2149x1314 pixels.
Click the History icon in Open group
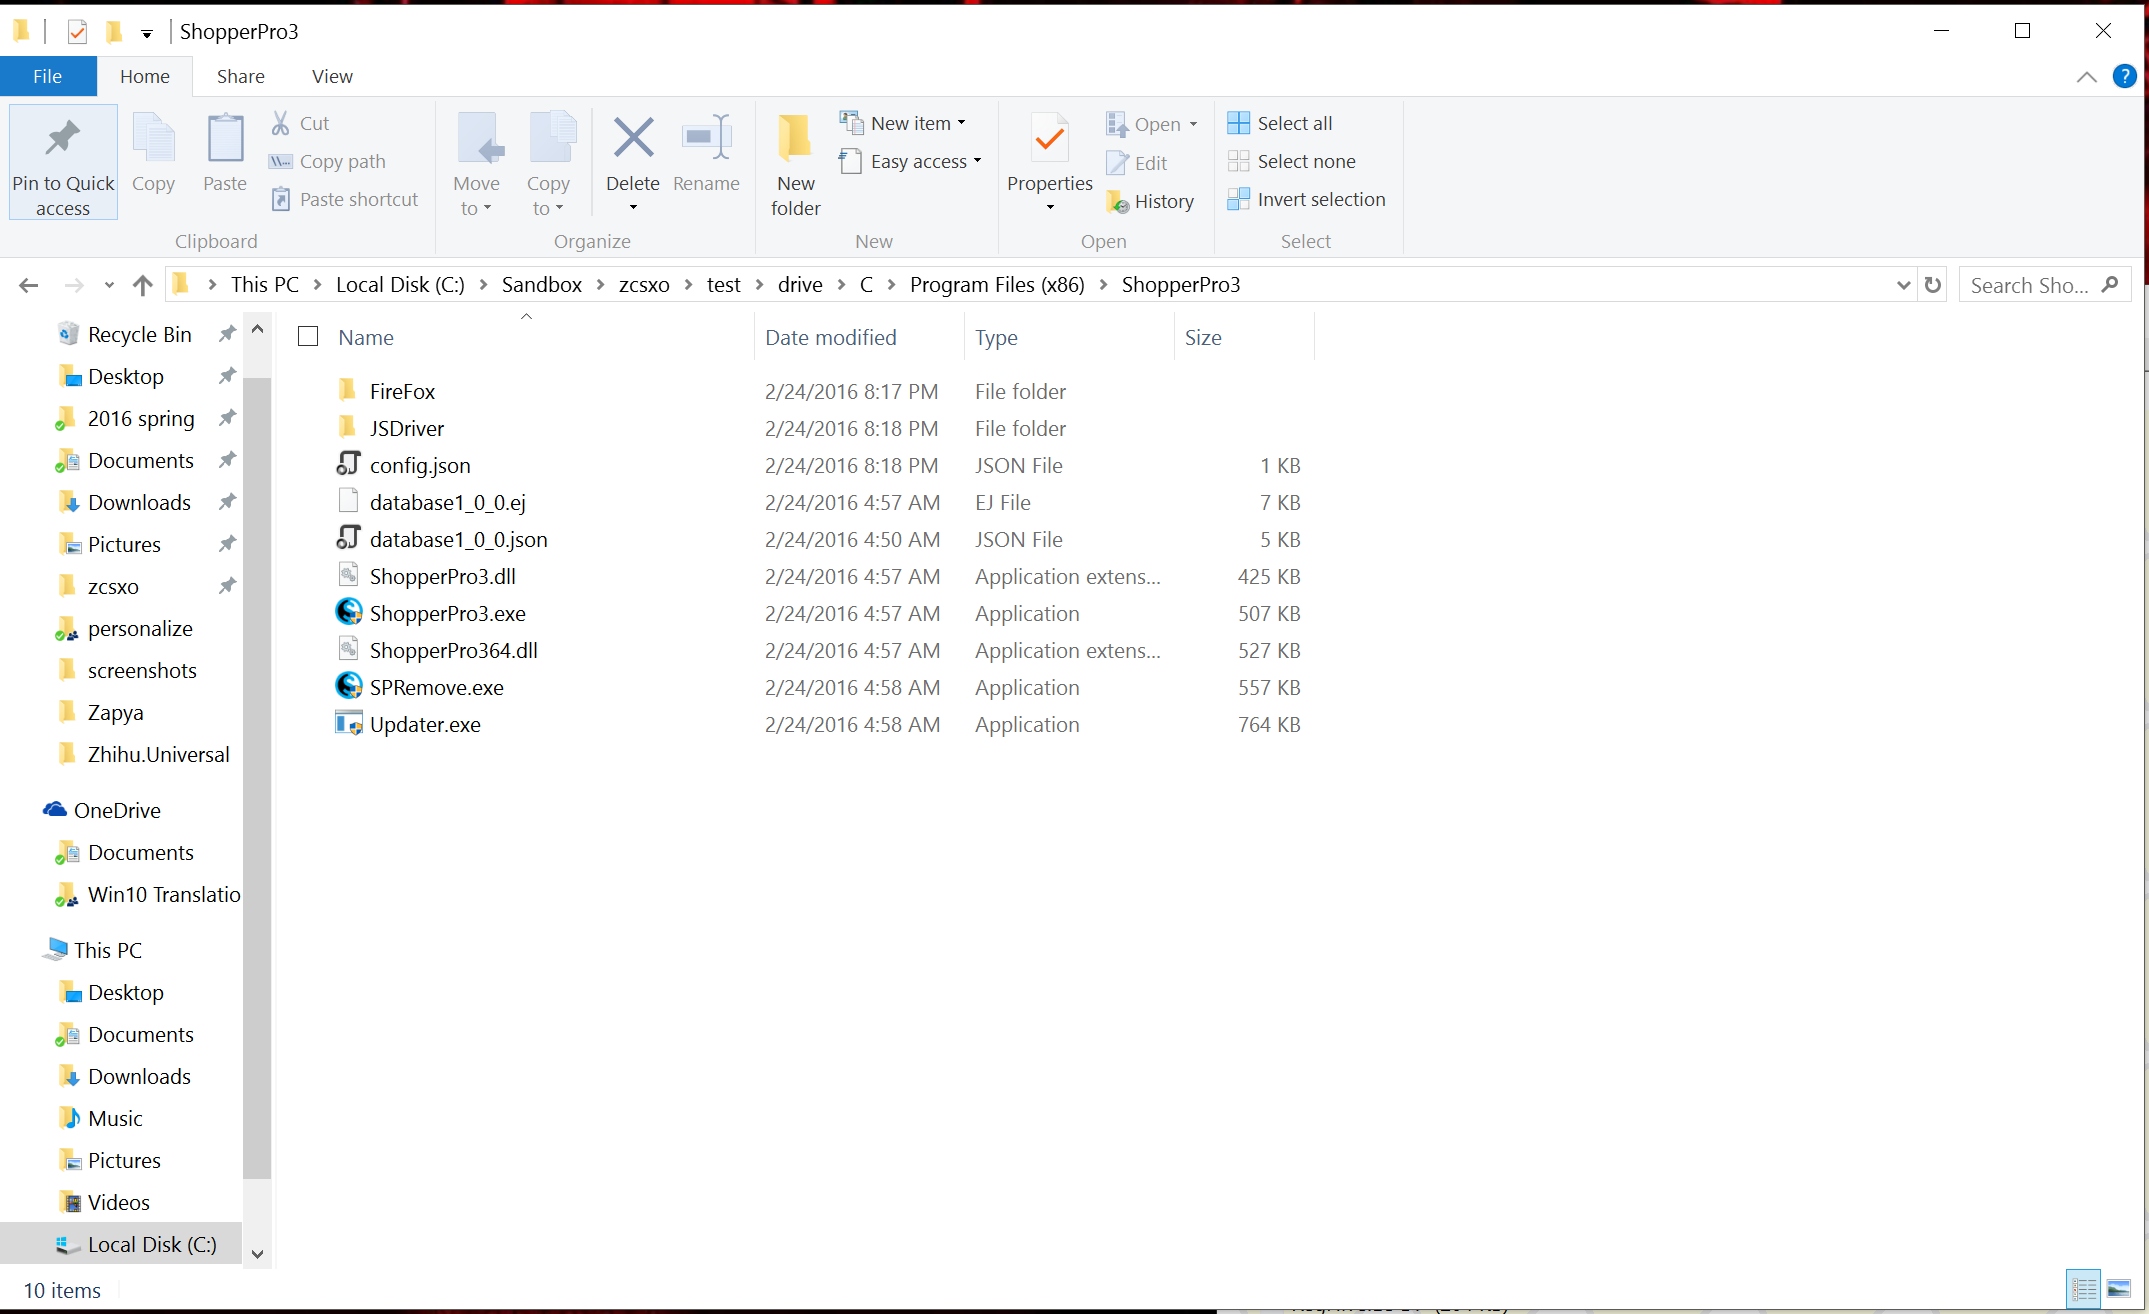(x=1117, y=202)
